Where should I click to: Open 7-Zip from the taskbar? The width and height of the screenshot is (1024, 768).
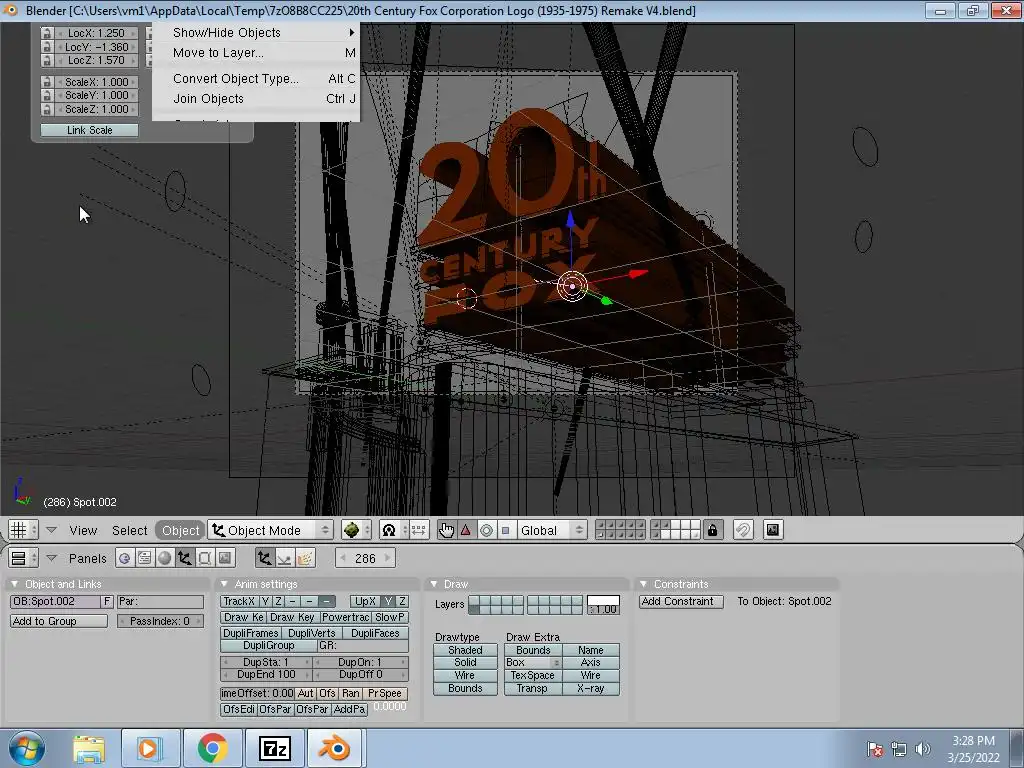tap(274, 748)
